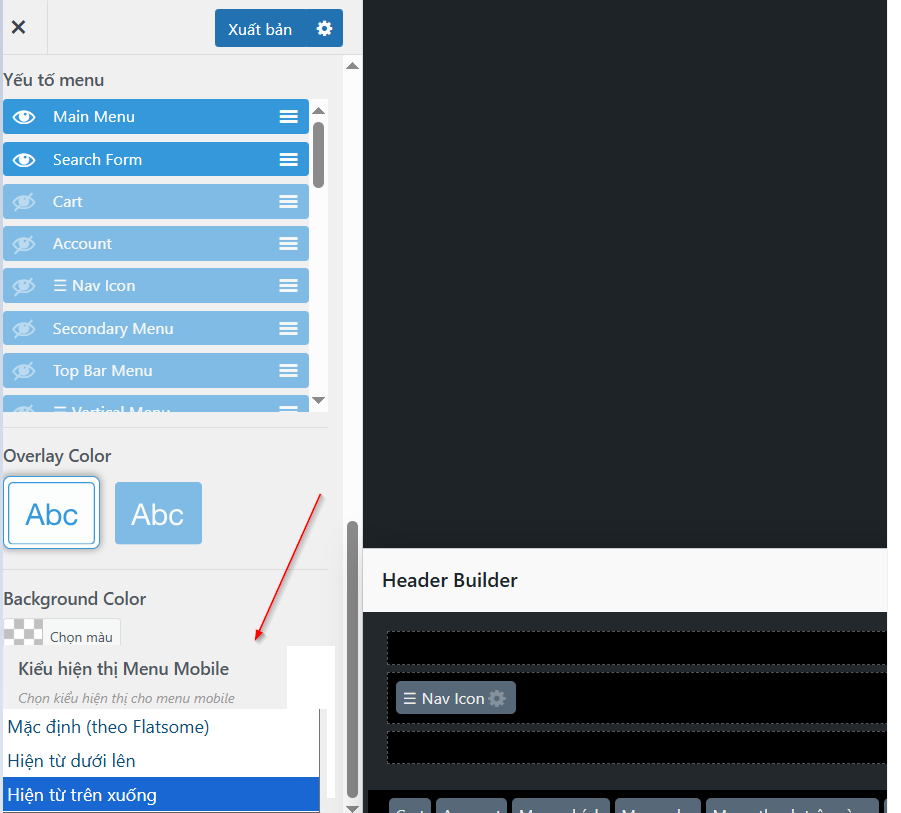Click the Nav Icon settings gear in Header Builder

tap(497, 699)
